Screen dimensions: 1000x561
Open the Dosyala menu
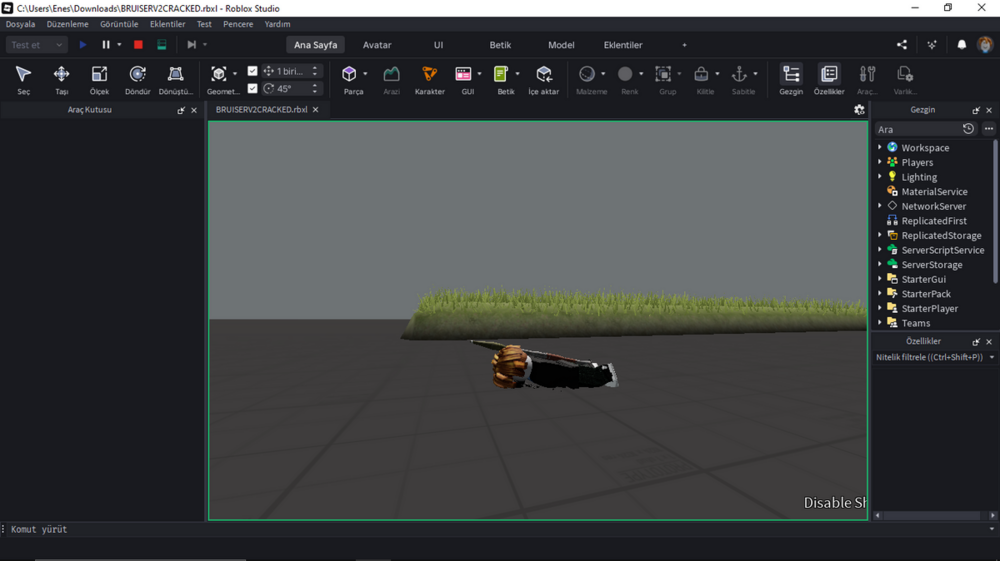tap(20, 24)
